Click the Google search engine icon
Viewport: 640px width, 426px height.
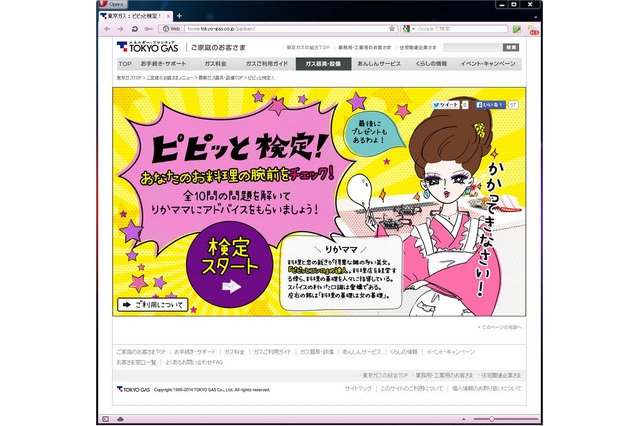tap(406, 29)
